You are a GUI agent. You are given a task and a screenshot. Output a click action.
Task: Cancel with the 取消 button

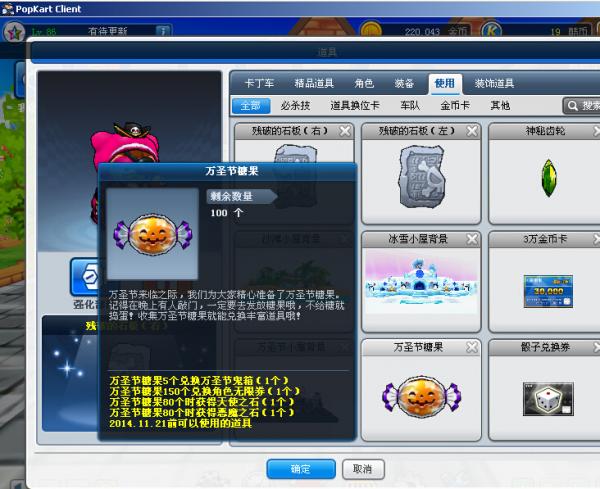363,469
